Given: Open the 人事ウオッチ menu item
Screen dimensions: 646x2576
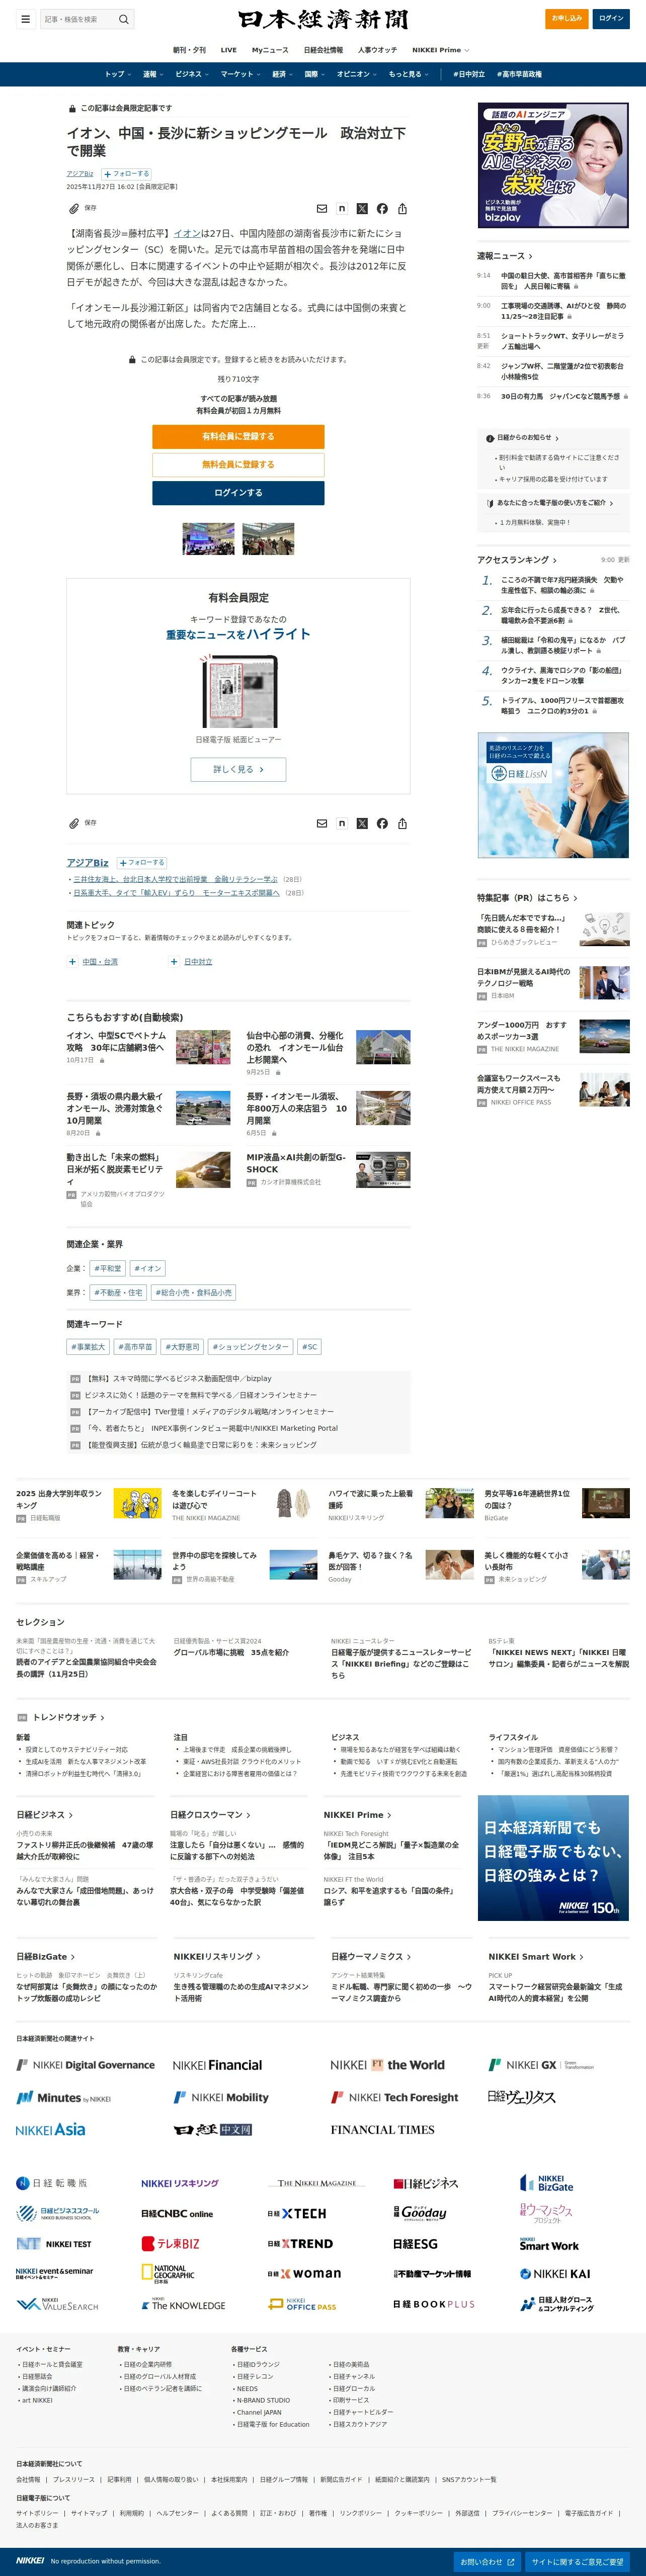Looking at the screenshot, I should pyautogui.click(x=377, y=50).
